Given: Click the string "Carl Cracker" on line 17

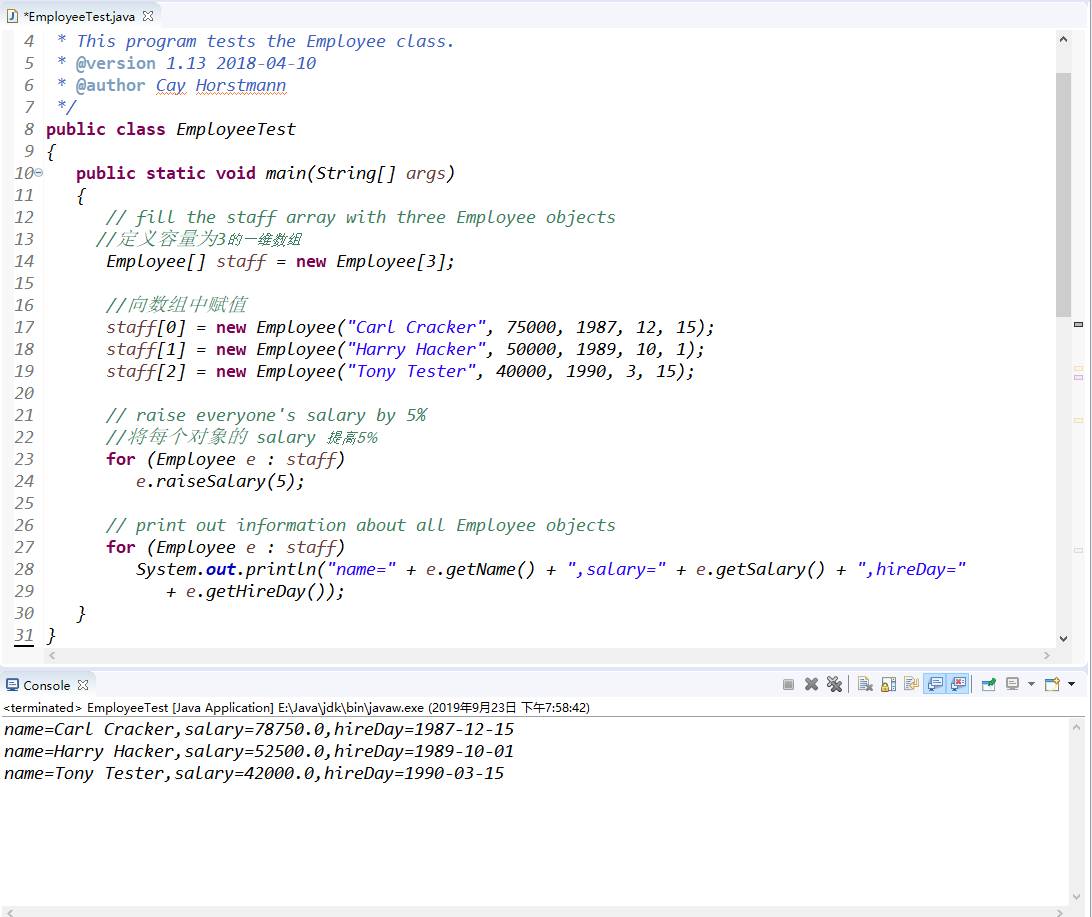Looking at the screenshot, I should [x=416, y=327].
